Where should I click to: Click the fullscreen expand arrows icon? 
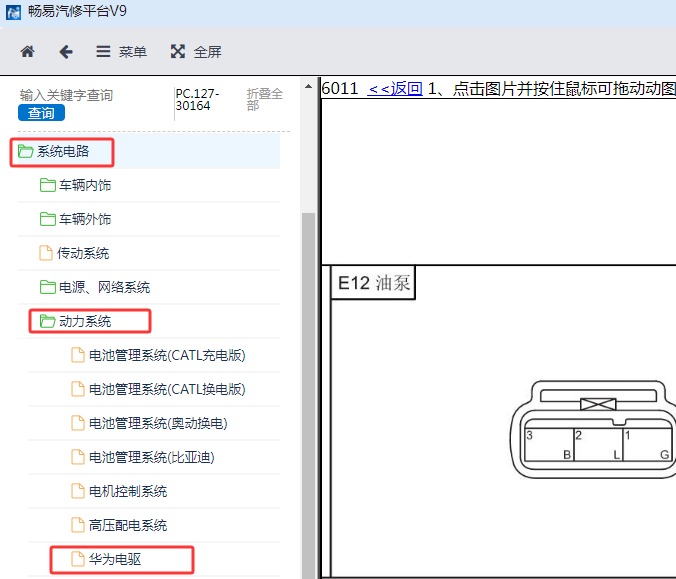point(178,51)
